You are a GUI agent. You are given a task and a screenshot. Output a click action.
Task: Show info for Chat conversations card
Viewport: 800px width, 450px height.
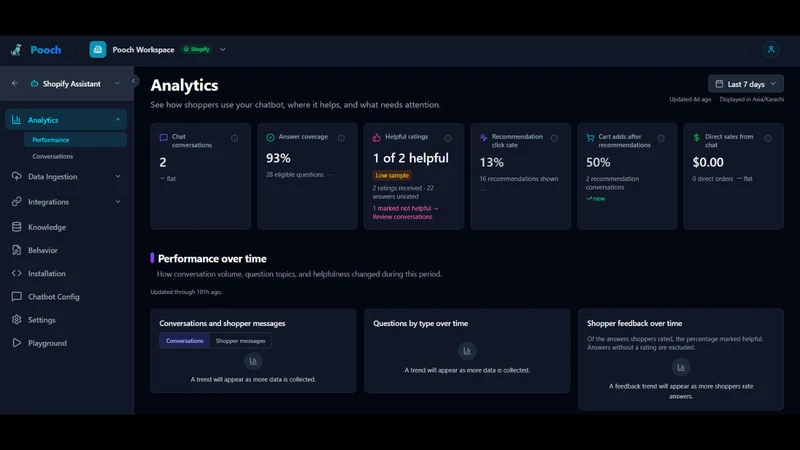(234, 138)
